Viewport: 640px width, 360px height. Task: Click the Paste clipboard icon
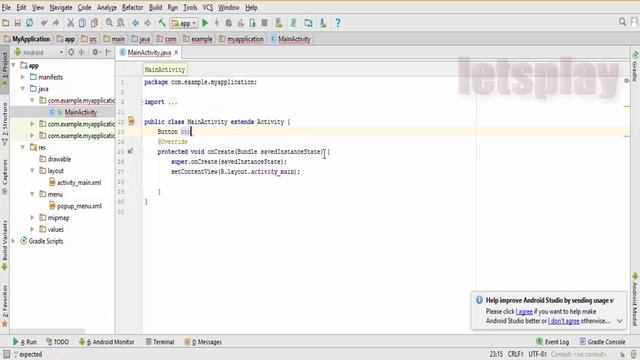(x=94, y=23)
